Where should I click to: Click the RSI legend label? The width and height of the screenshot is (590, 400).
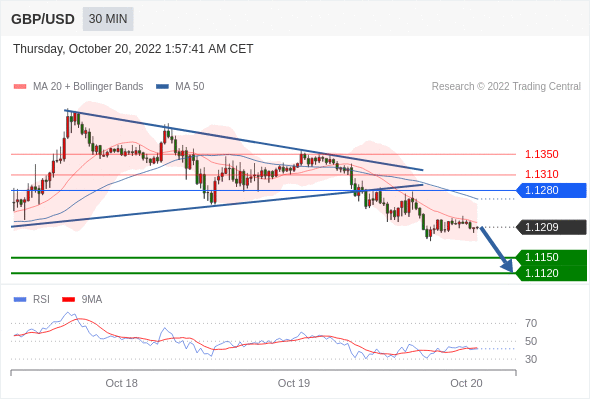[41, 300]
